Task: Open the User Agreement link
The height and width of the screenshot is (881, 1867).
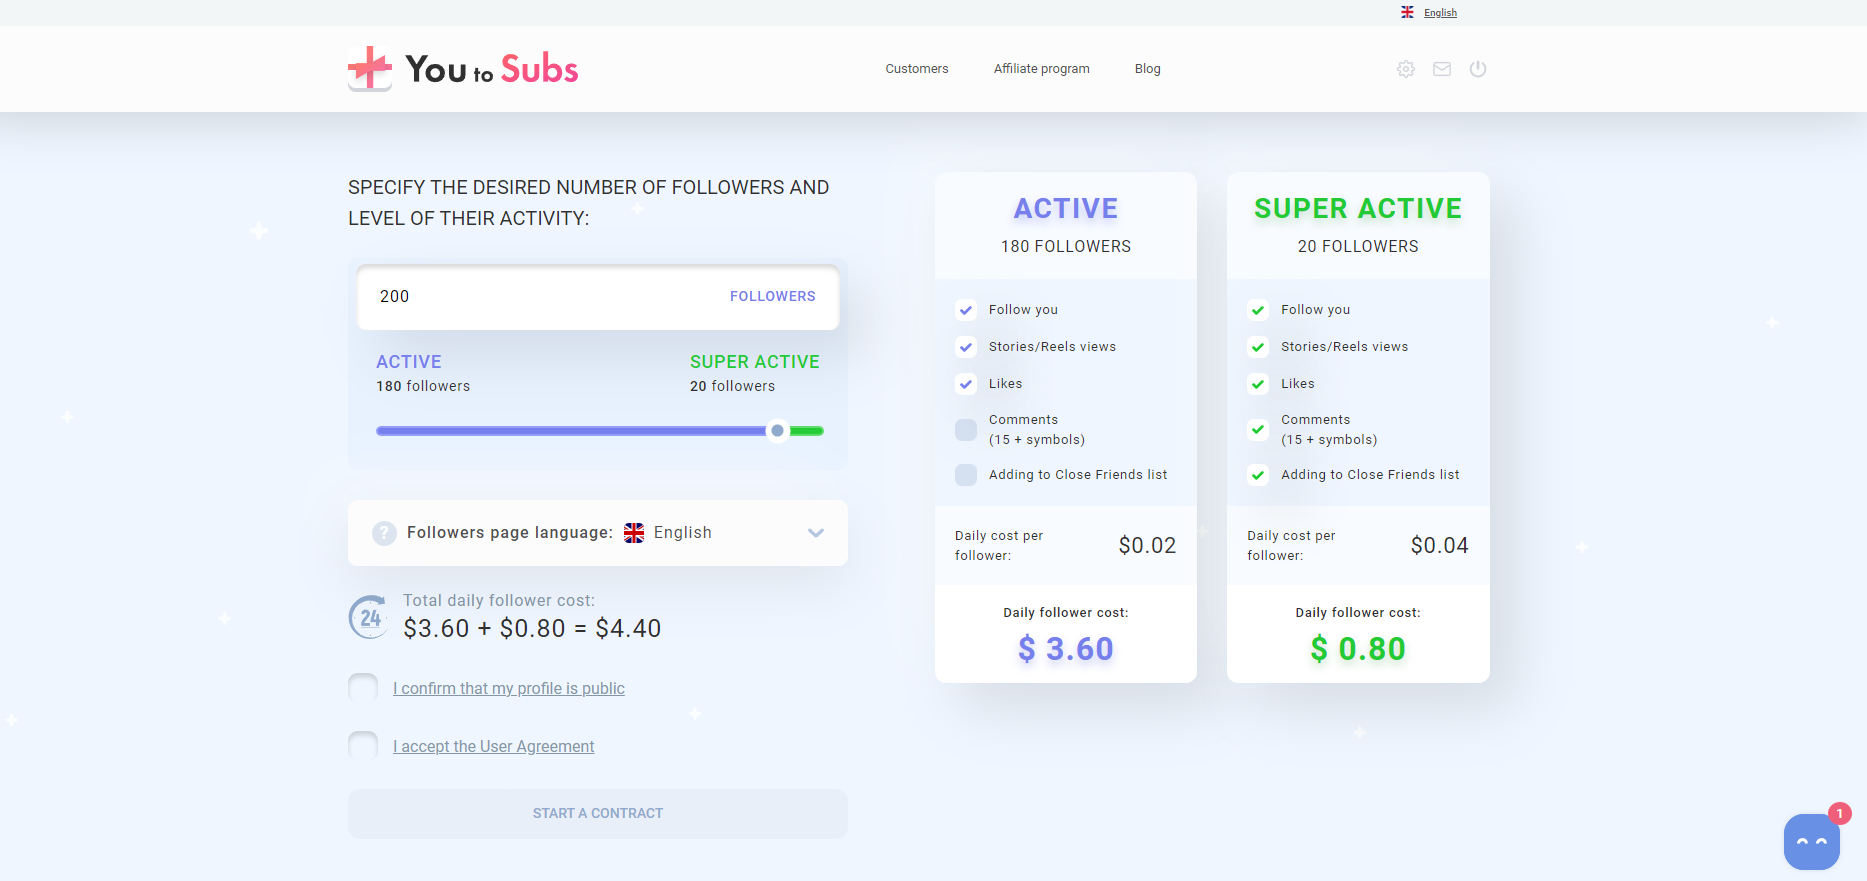Action: point(493,747)
